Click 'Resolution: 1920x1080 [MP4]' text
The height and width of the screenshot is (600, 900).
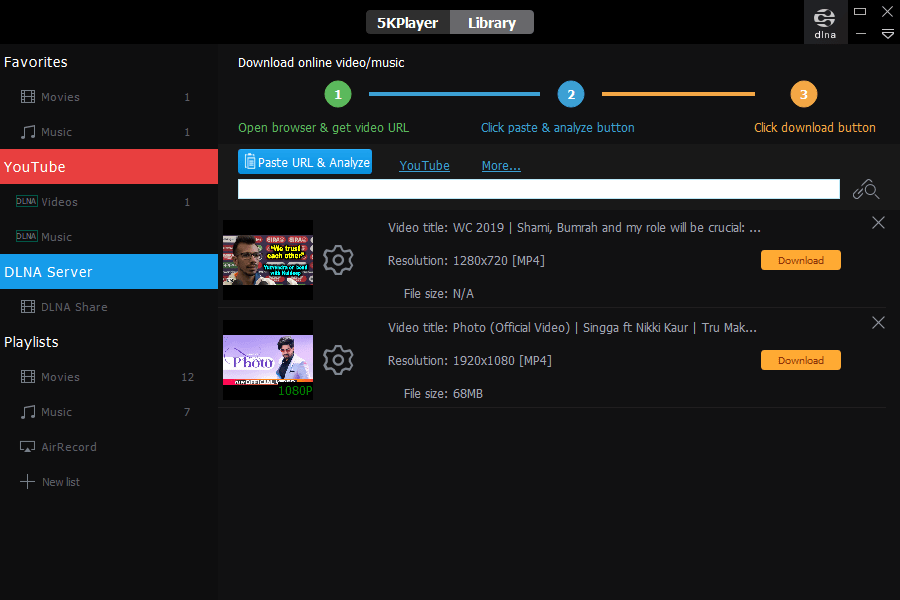pyautogui.click(x=470, y=361)
